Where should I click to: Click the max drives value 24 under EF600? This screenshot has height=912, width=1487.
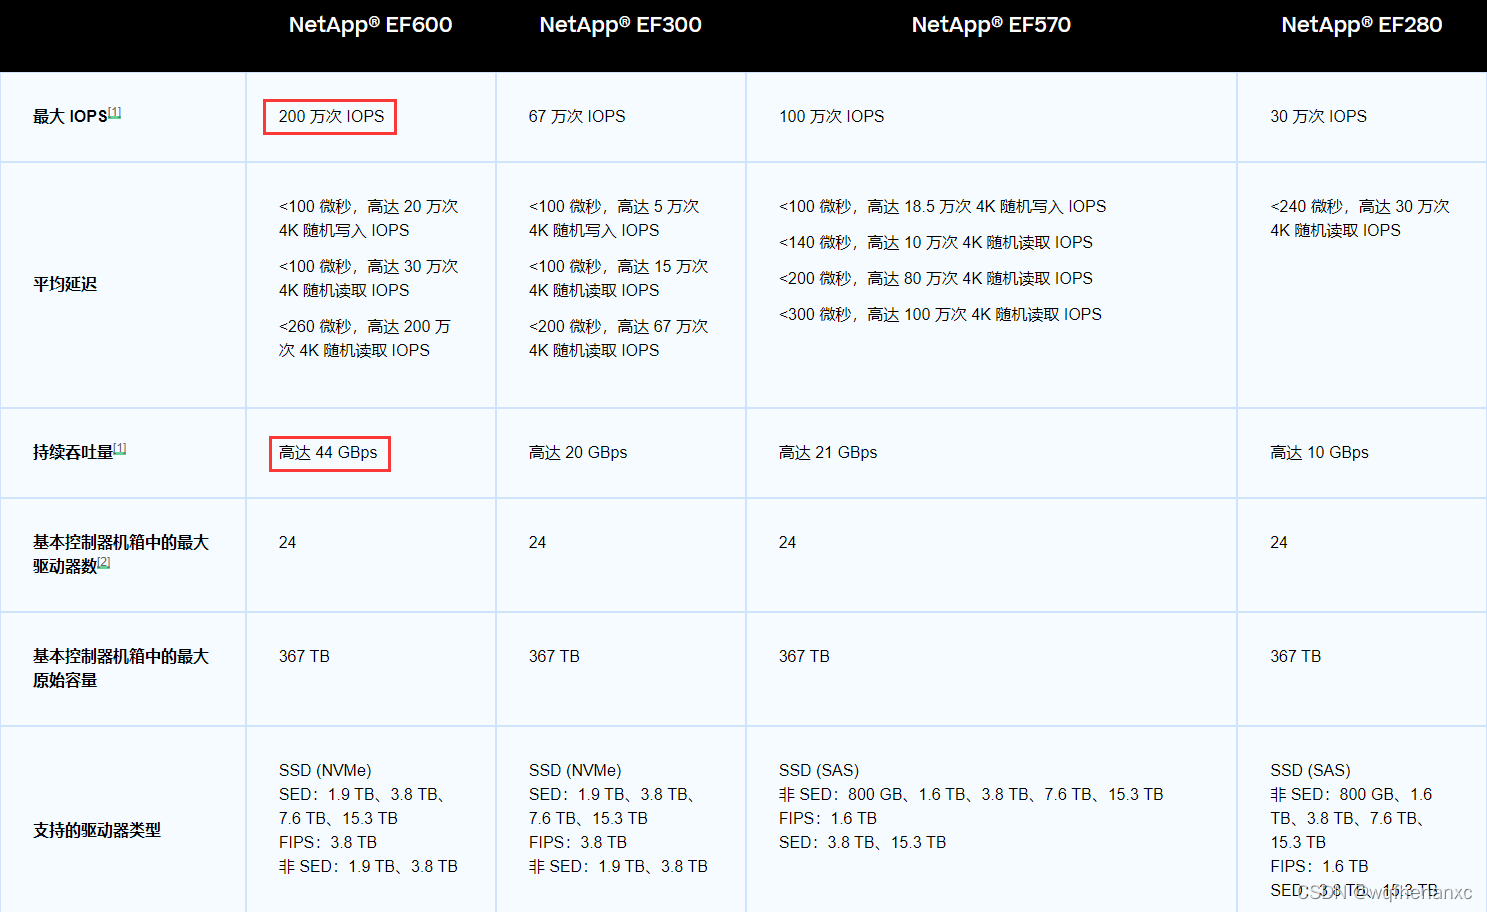pos(288,543)
